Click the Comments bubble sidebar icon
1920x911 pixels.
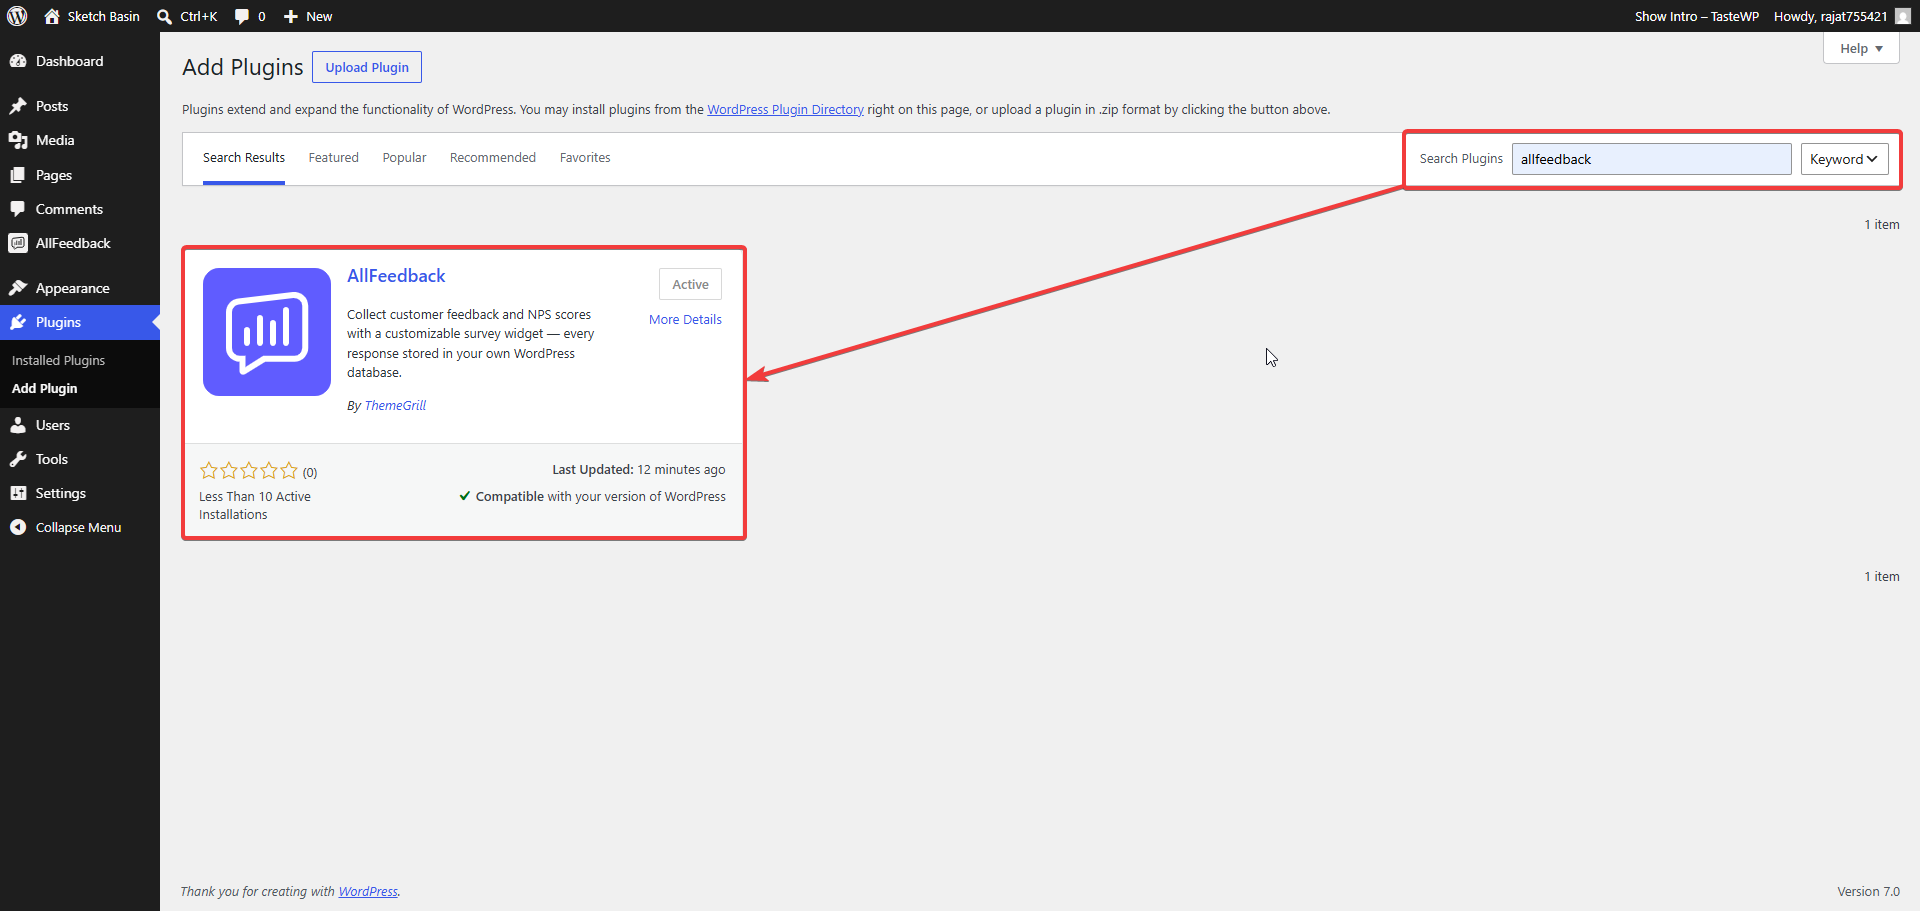[18, 209]
